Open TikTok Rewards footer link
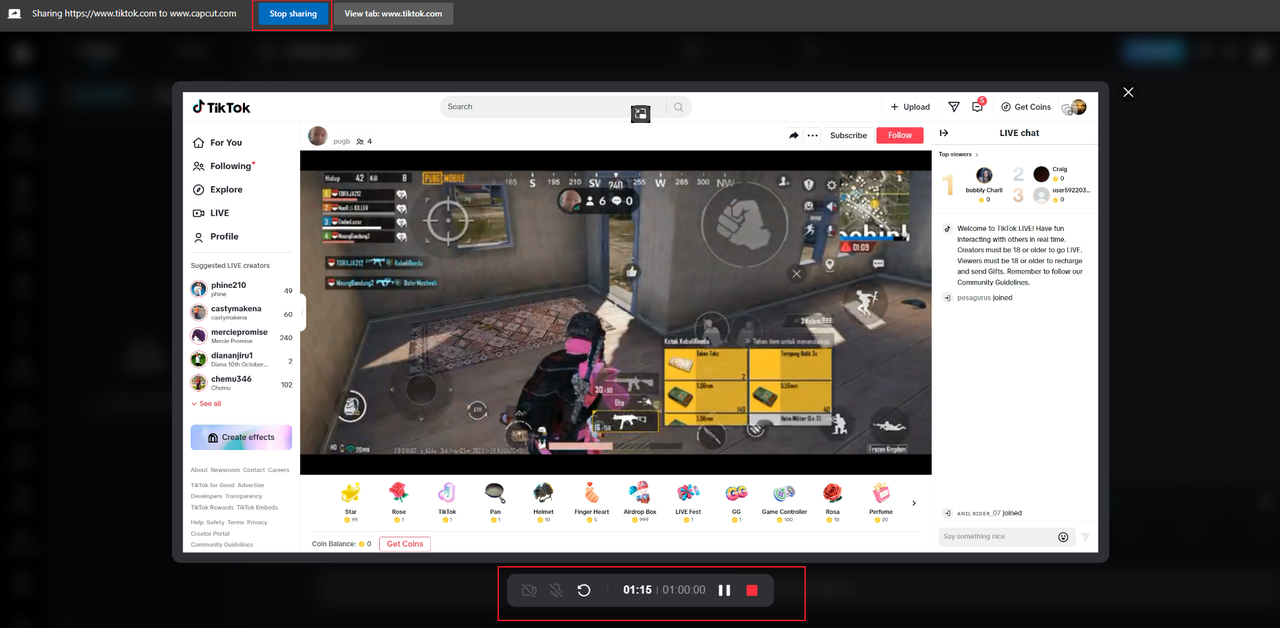Screen dimensions: 1280x628 click(212, 508)
